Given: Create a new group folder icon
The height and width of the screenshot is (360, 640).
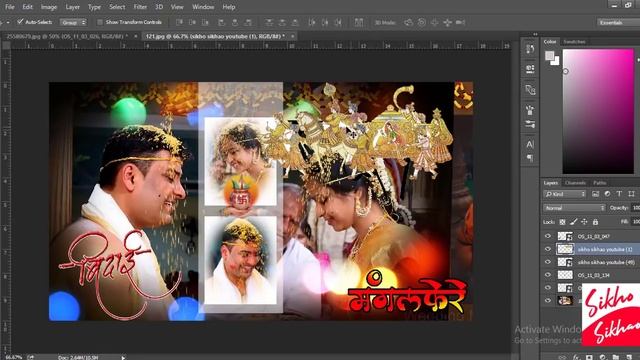Looking at the screenshot, I should (x=616, y=357).
